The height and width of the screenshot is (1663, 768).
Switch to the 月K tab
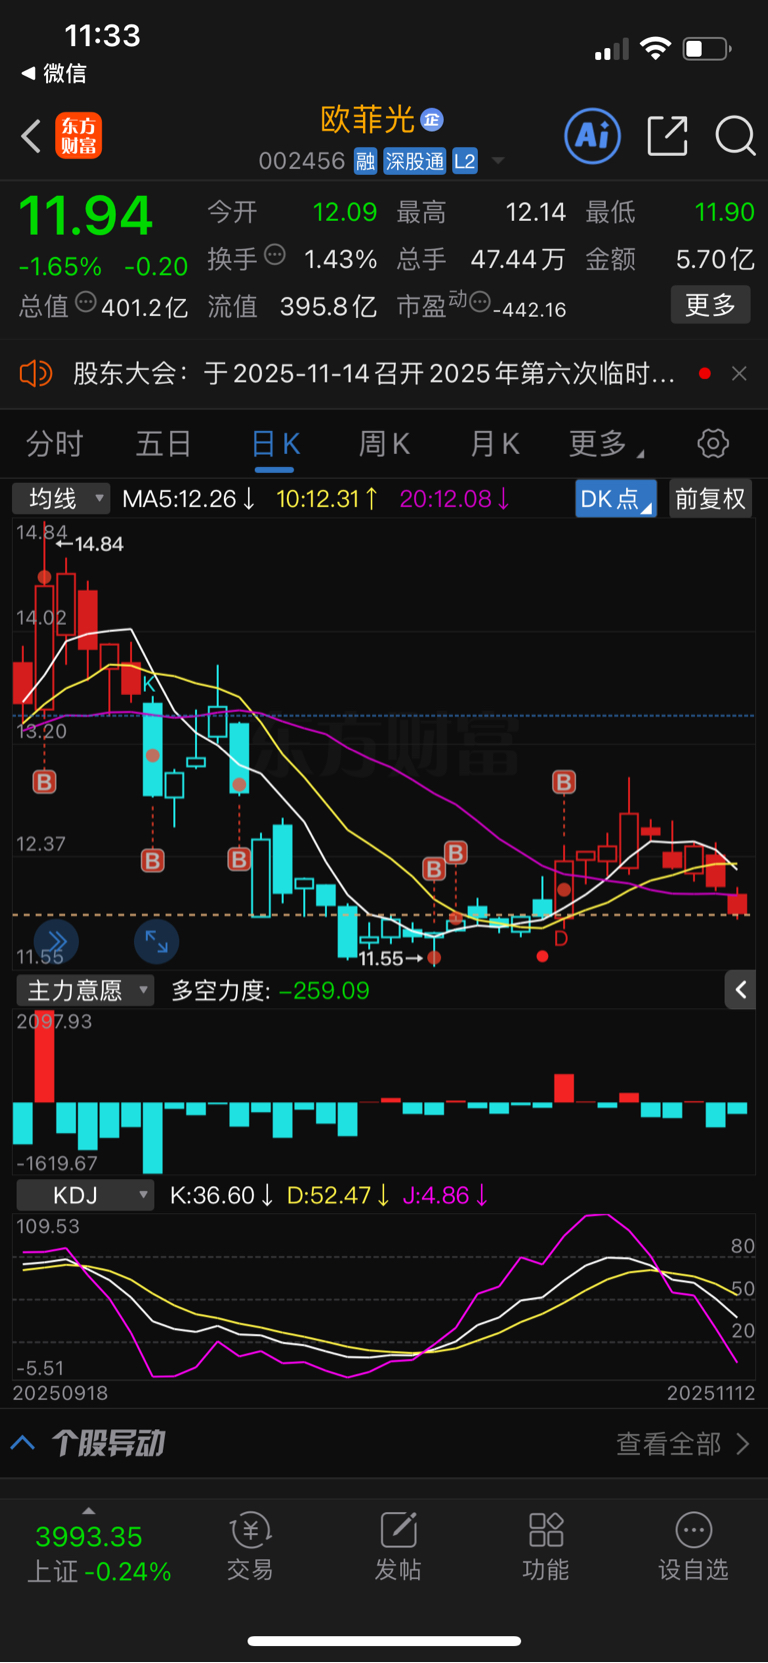[x=494, y=443]
